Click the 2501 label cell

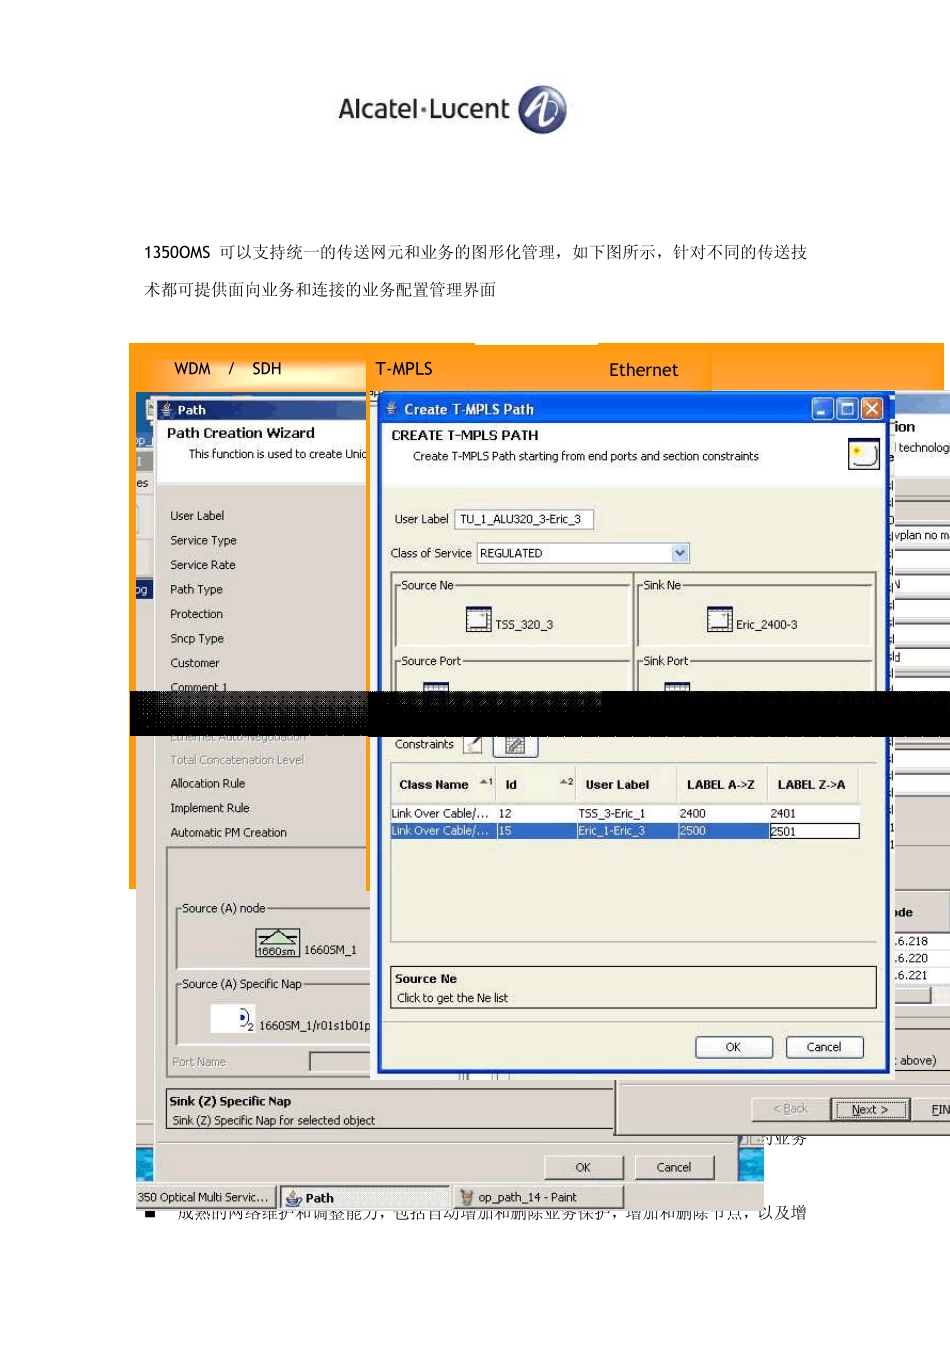point(814,831)
